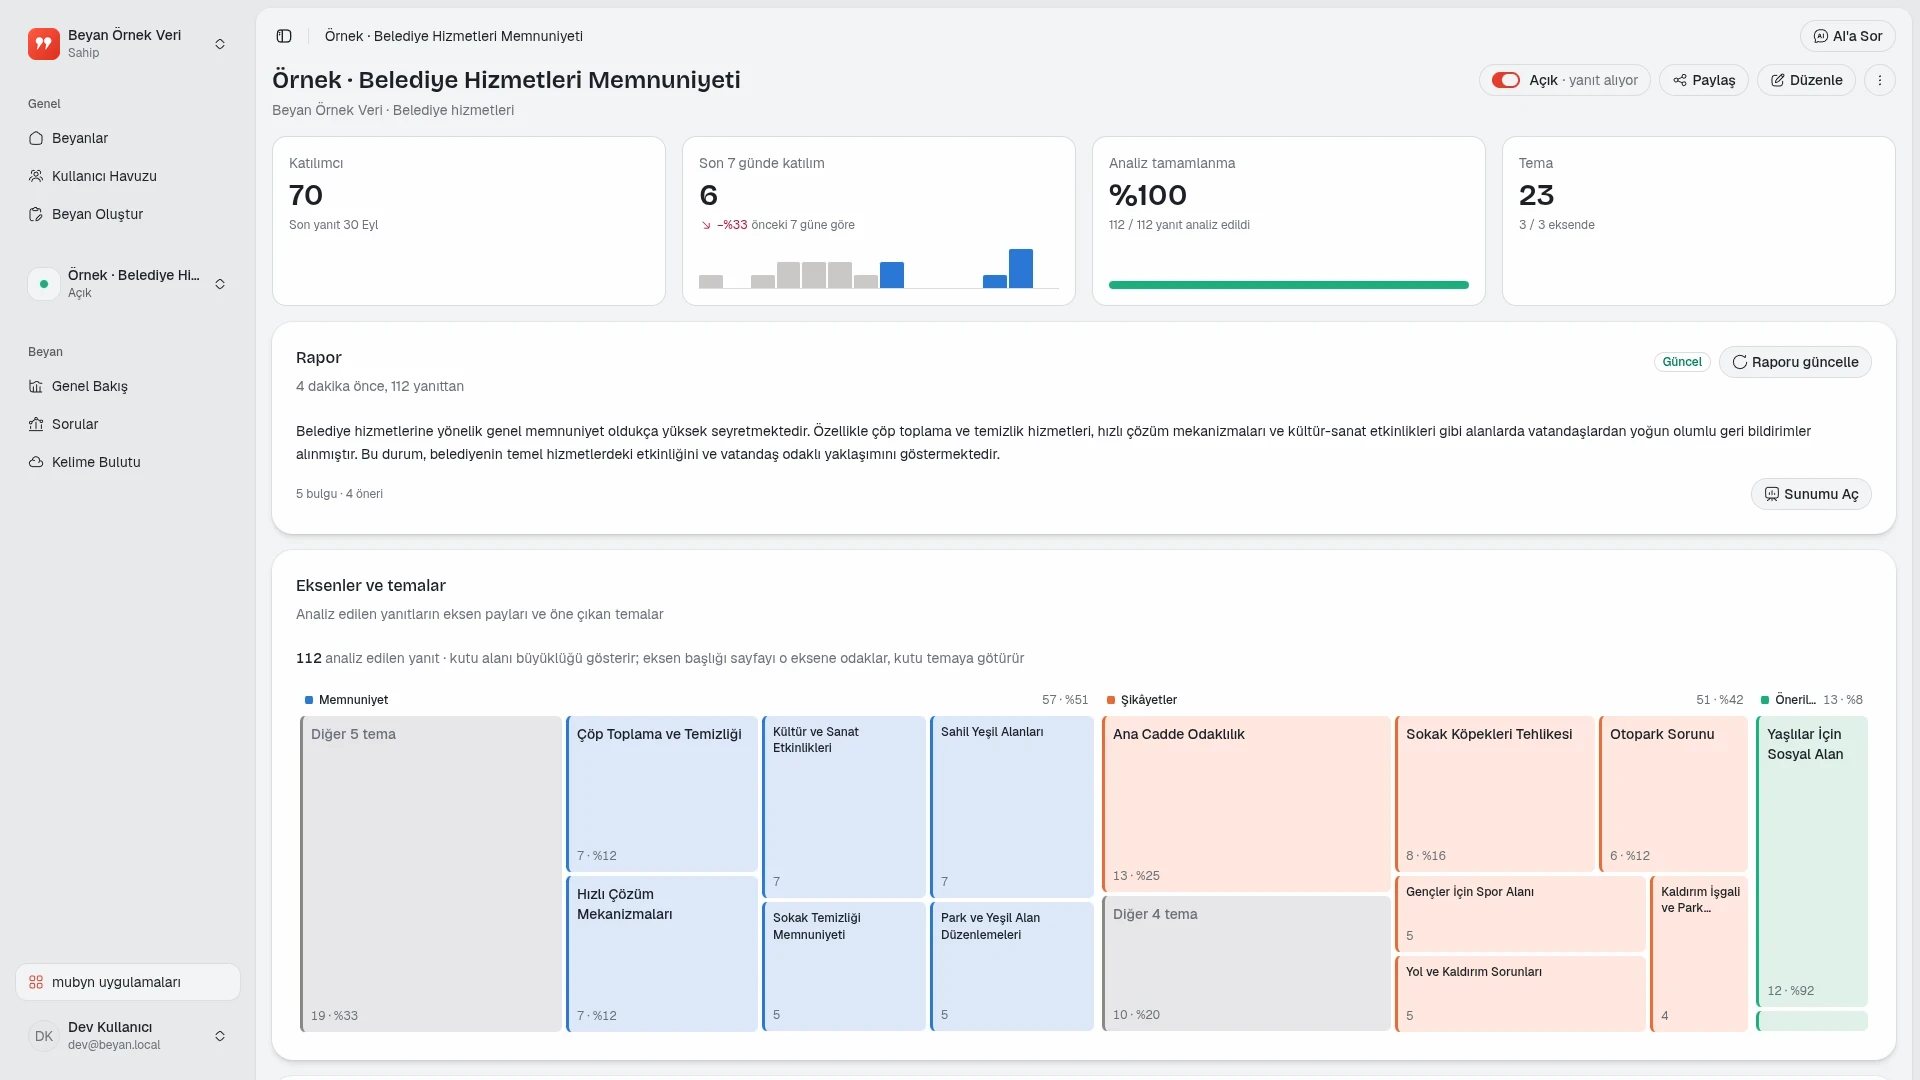This screenshot has width=1920, height=1080.
Task: Select the Sahil Yeşil Alanları box
Action: (x=1012, y=807)
